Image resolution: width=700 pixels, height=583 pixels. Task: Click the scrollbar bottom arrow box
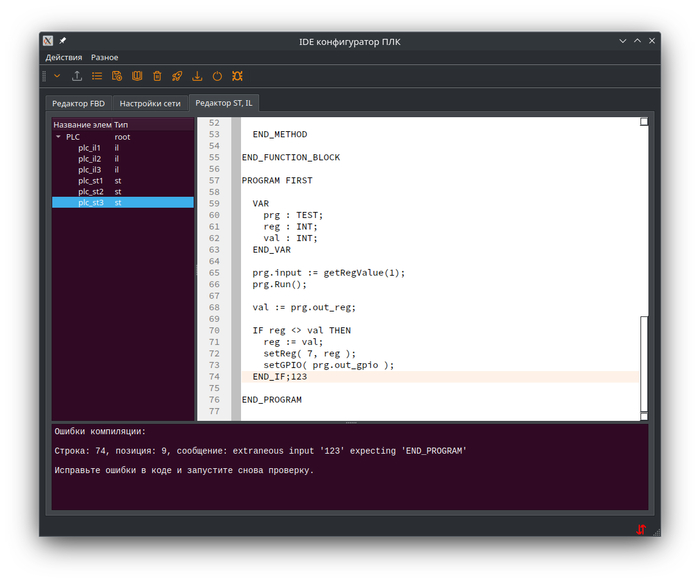(x=644, y=416)
